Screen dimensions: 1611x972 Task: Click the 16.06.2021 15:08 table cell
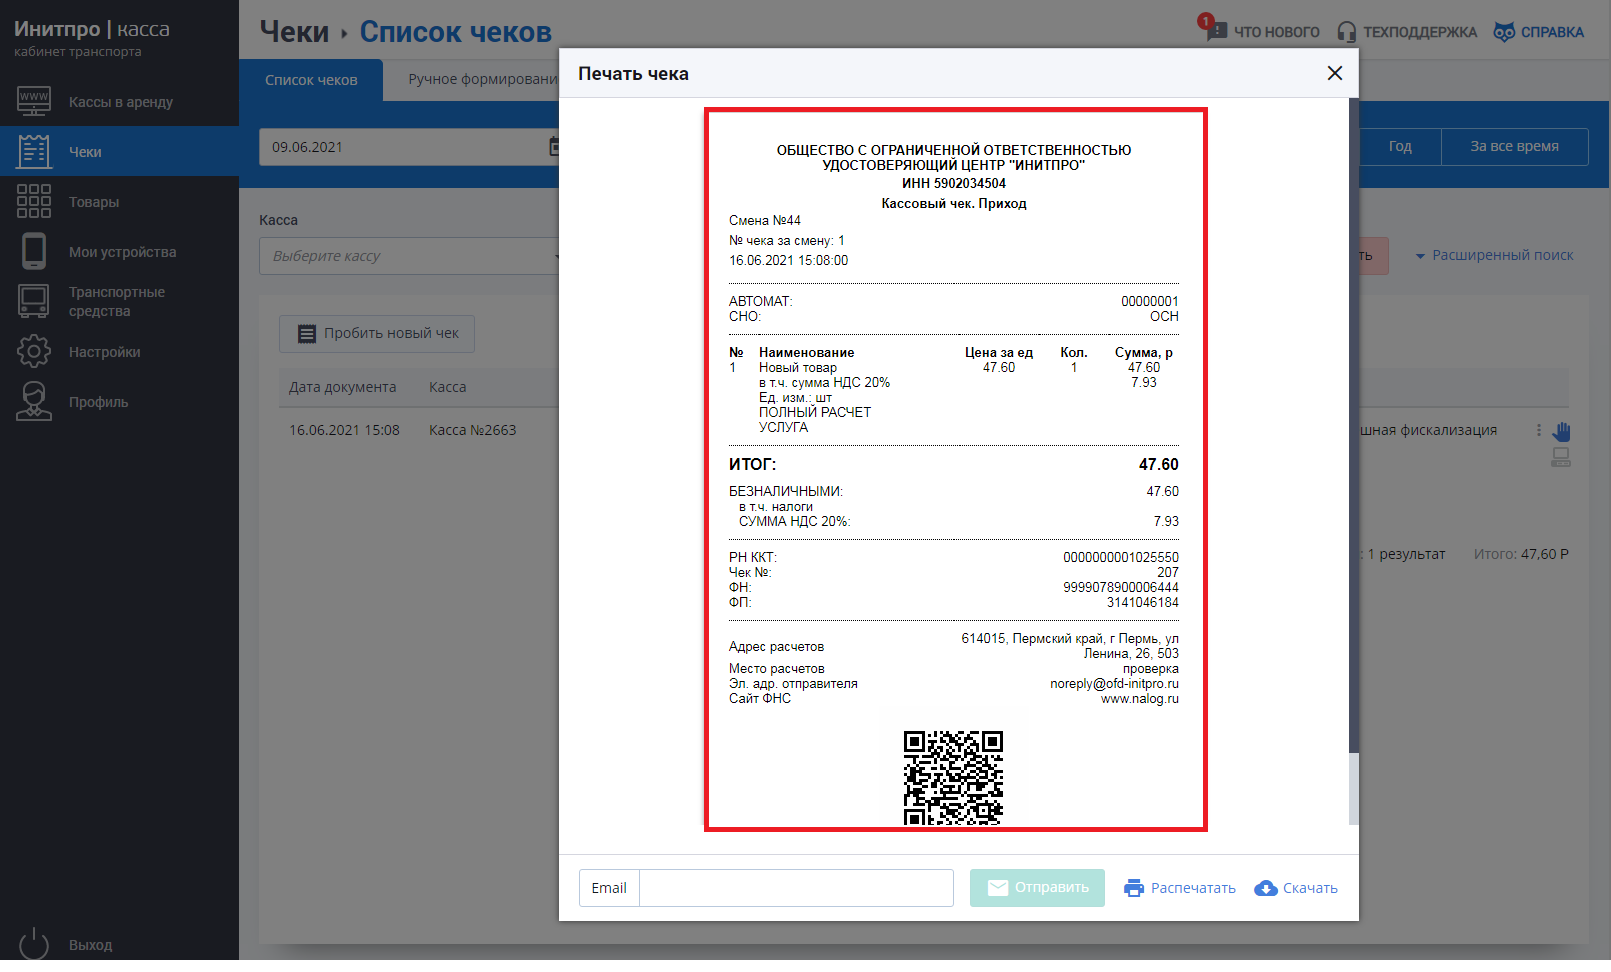point(344,430)
